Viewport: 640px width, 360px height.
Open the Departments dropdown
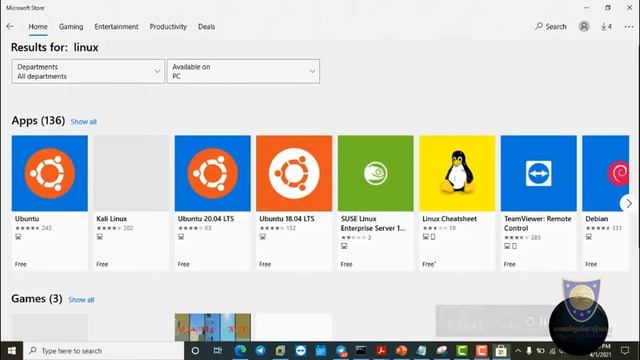88,71
